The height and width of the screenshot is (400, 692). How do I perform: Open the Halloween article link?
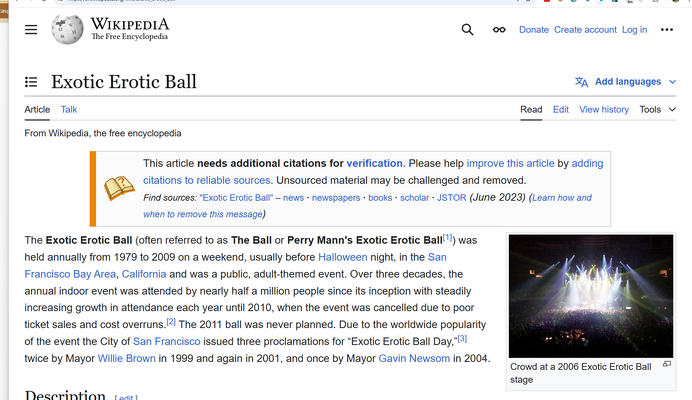point(342,257)
